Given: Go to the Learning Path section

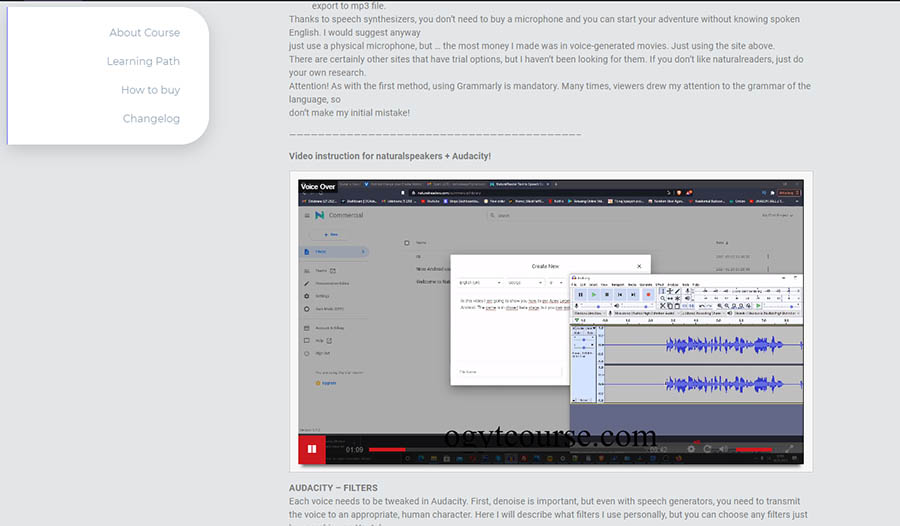Looking at the screenshot, I should (143, 61).
